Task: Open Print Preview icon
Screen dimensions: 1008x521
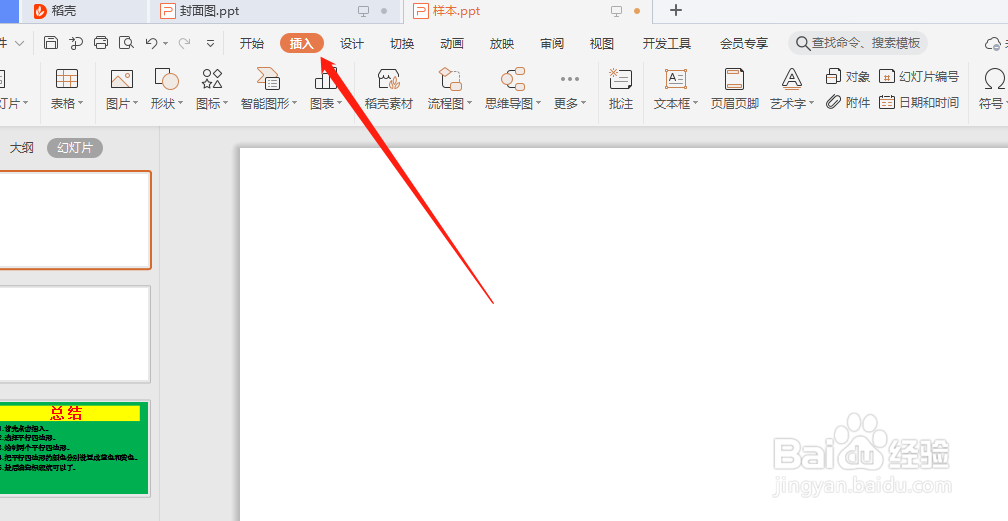Action: click(127, 43)
